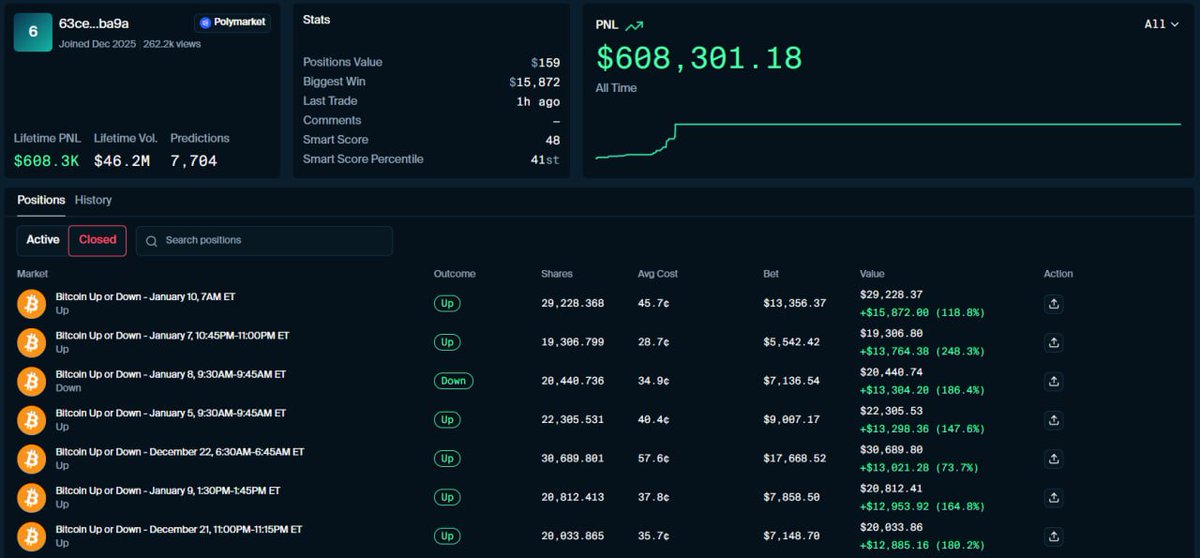Click the share icon for January 10, 7AM market
The image size is (1200, 558).
click(x=1053, y=304)
